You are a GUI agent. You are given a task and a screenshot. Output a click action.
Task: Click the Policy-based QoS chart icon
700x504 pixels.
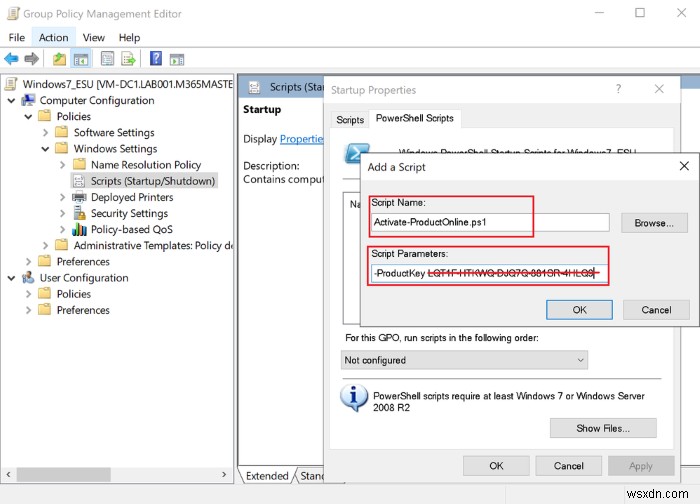click(x=79, y=229)
